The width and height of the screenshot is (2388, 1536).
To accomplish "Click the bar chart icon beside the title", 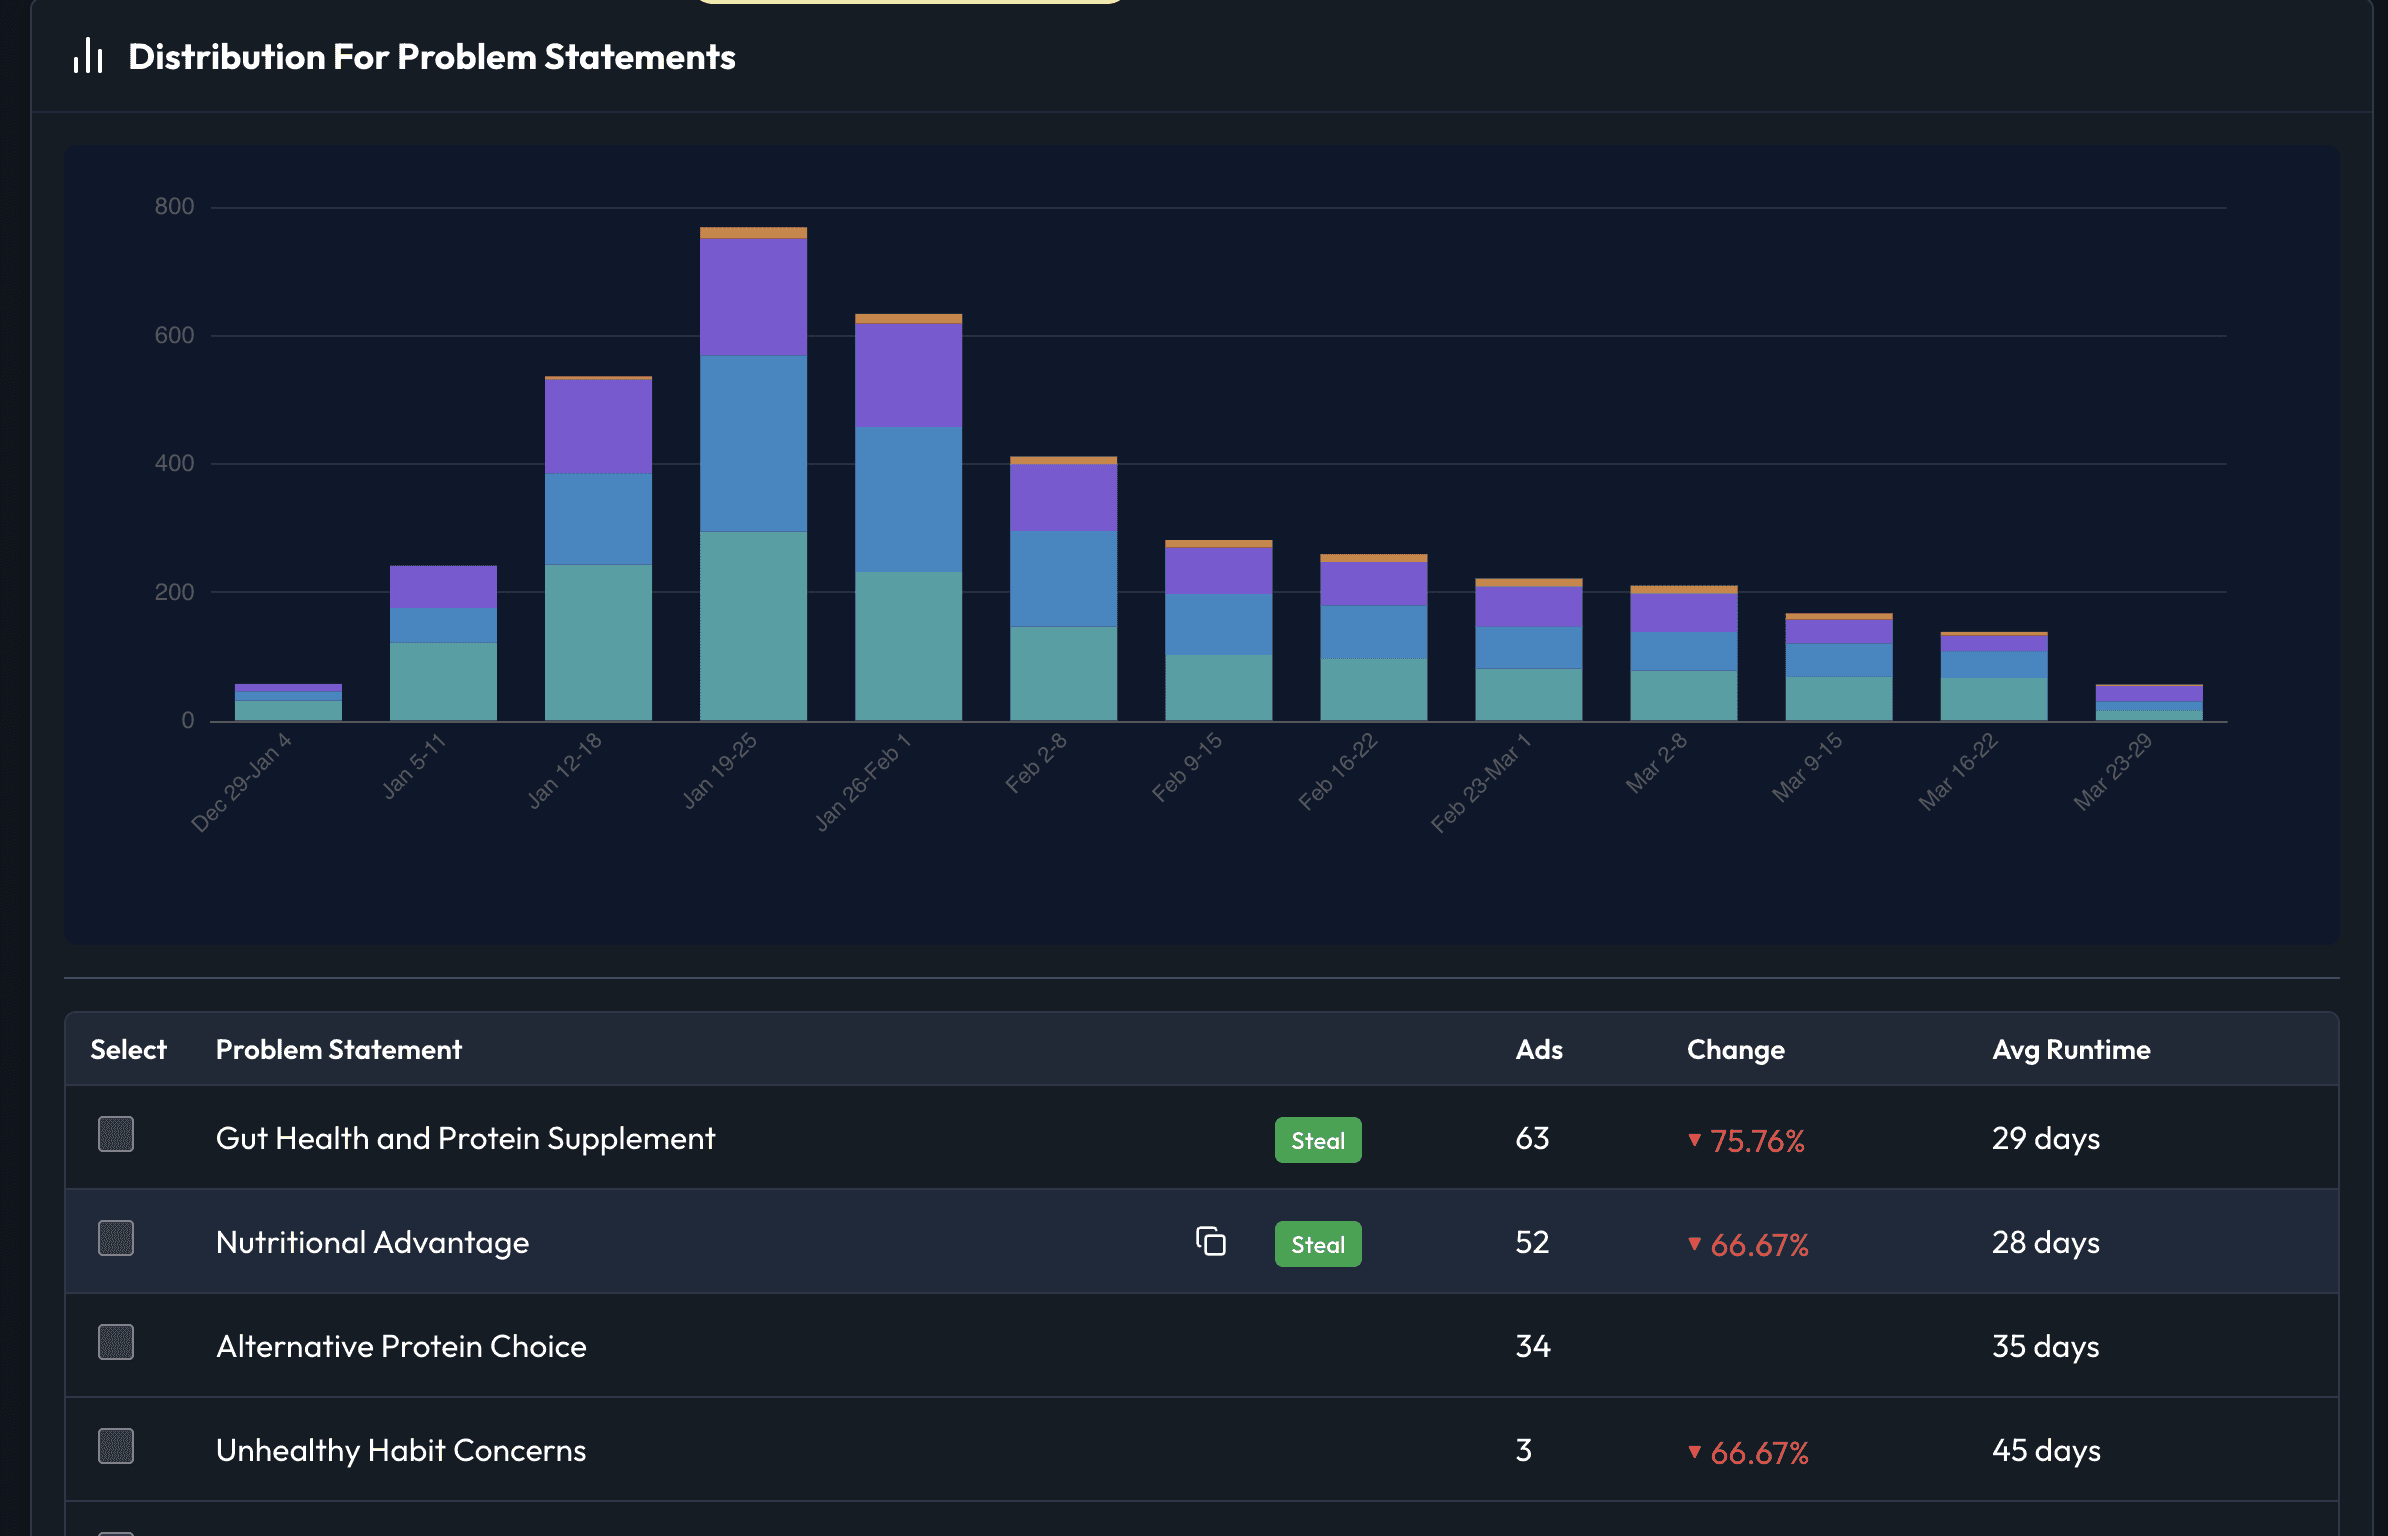I will [x=88, y=56].
